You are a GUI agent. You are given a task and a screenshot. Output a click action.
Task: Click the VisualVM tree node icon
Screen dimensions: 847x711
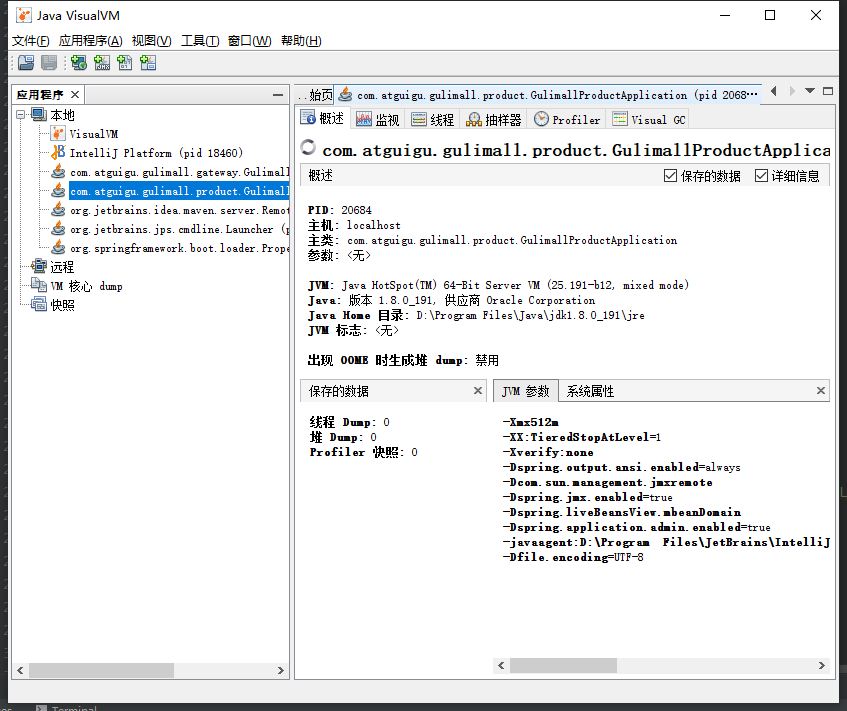(58, 133)
